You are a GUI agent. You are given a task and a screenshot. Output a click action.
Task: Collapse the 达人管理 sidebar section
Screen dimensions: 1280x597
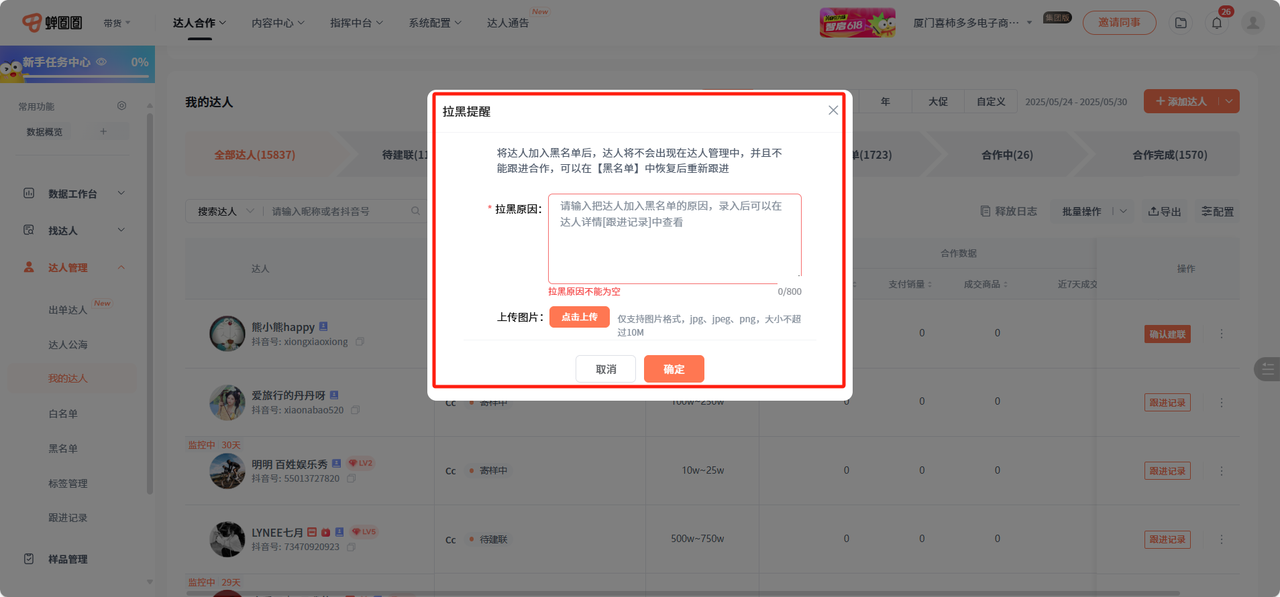121,267
